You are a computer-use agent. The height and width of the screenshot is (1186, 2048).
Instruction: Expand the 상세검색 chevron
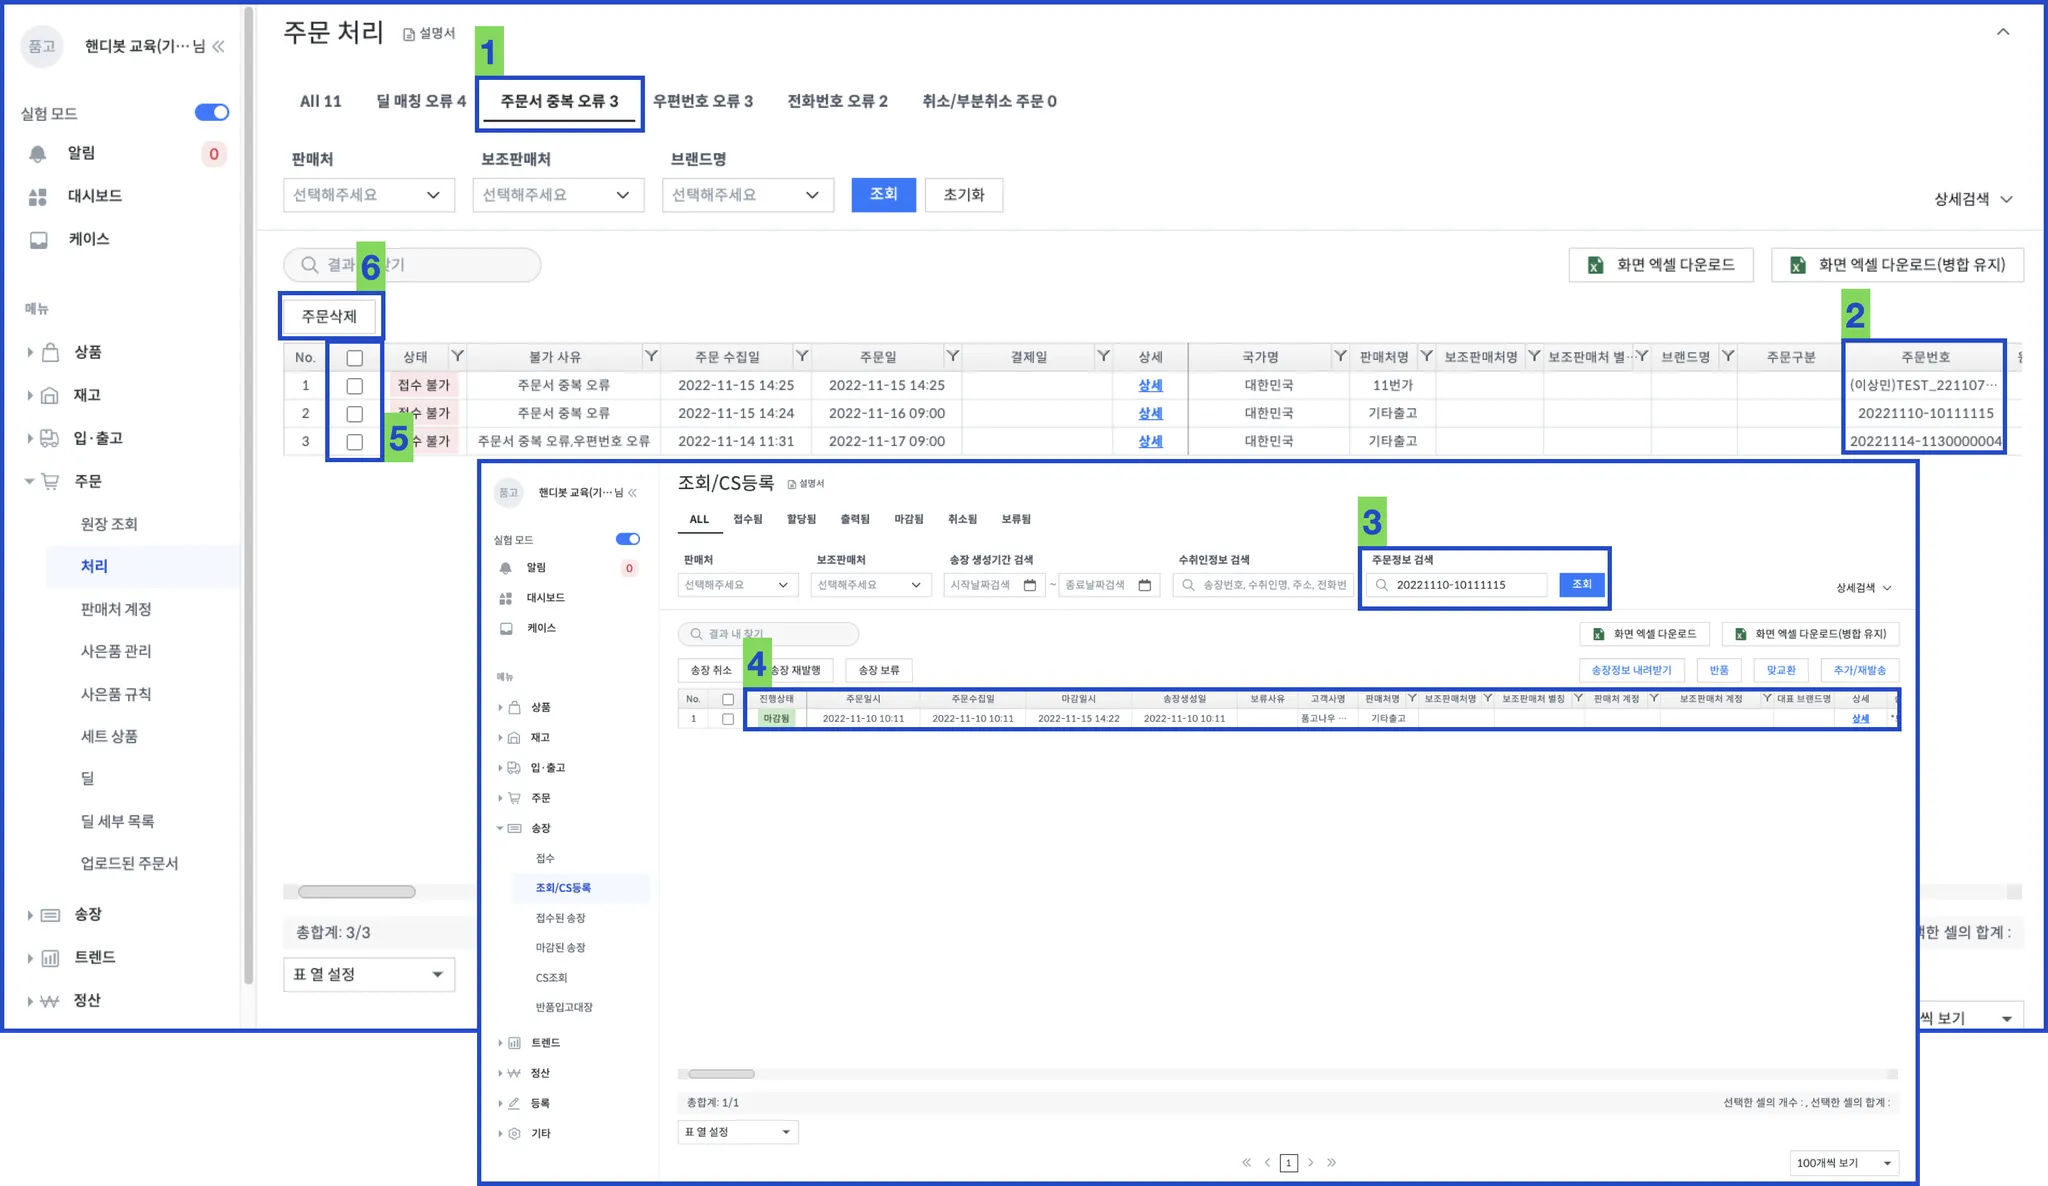[x=2006, y=199]
